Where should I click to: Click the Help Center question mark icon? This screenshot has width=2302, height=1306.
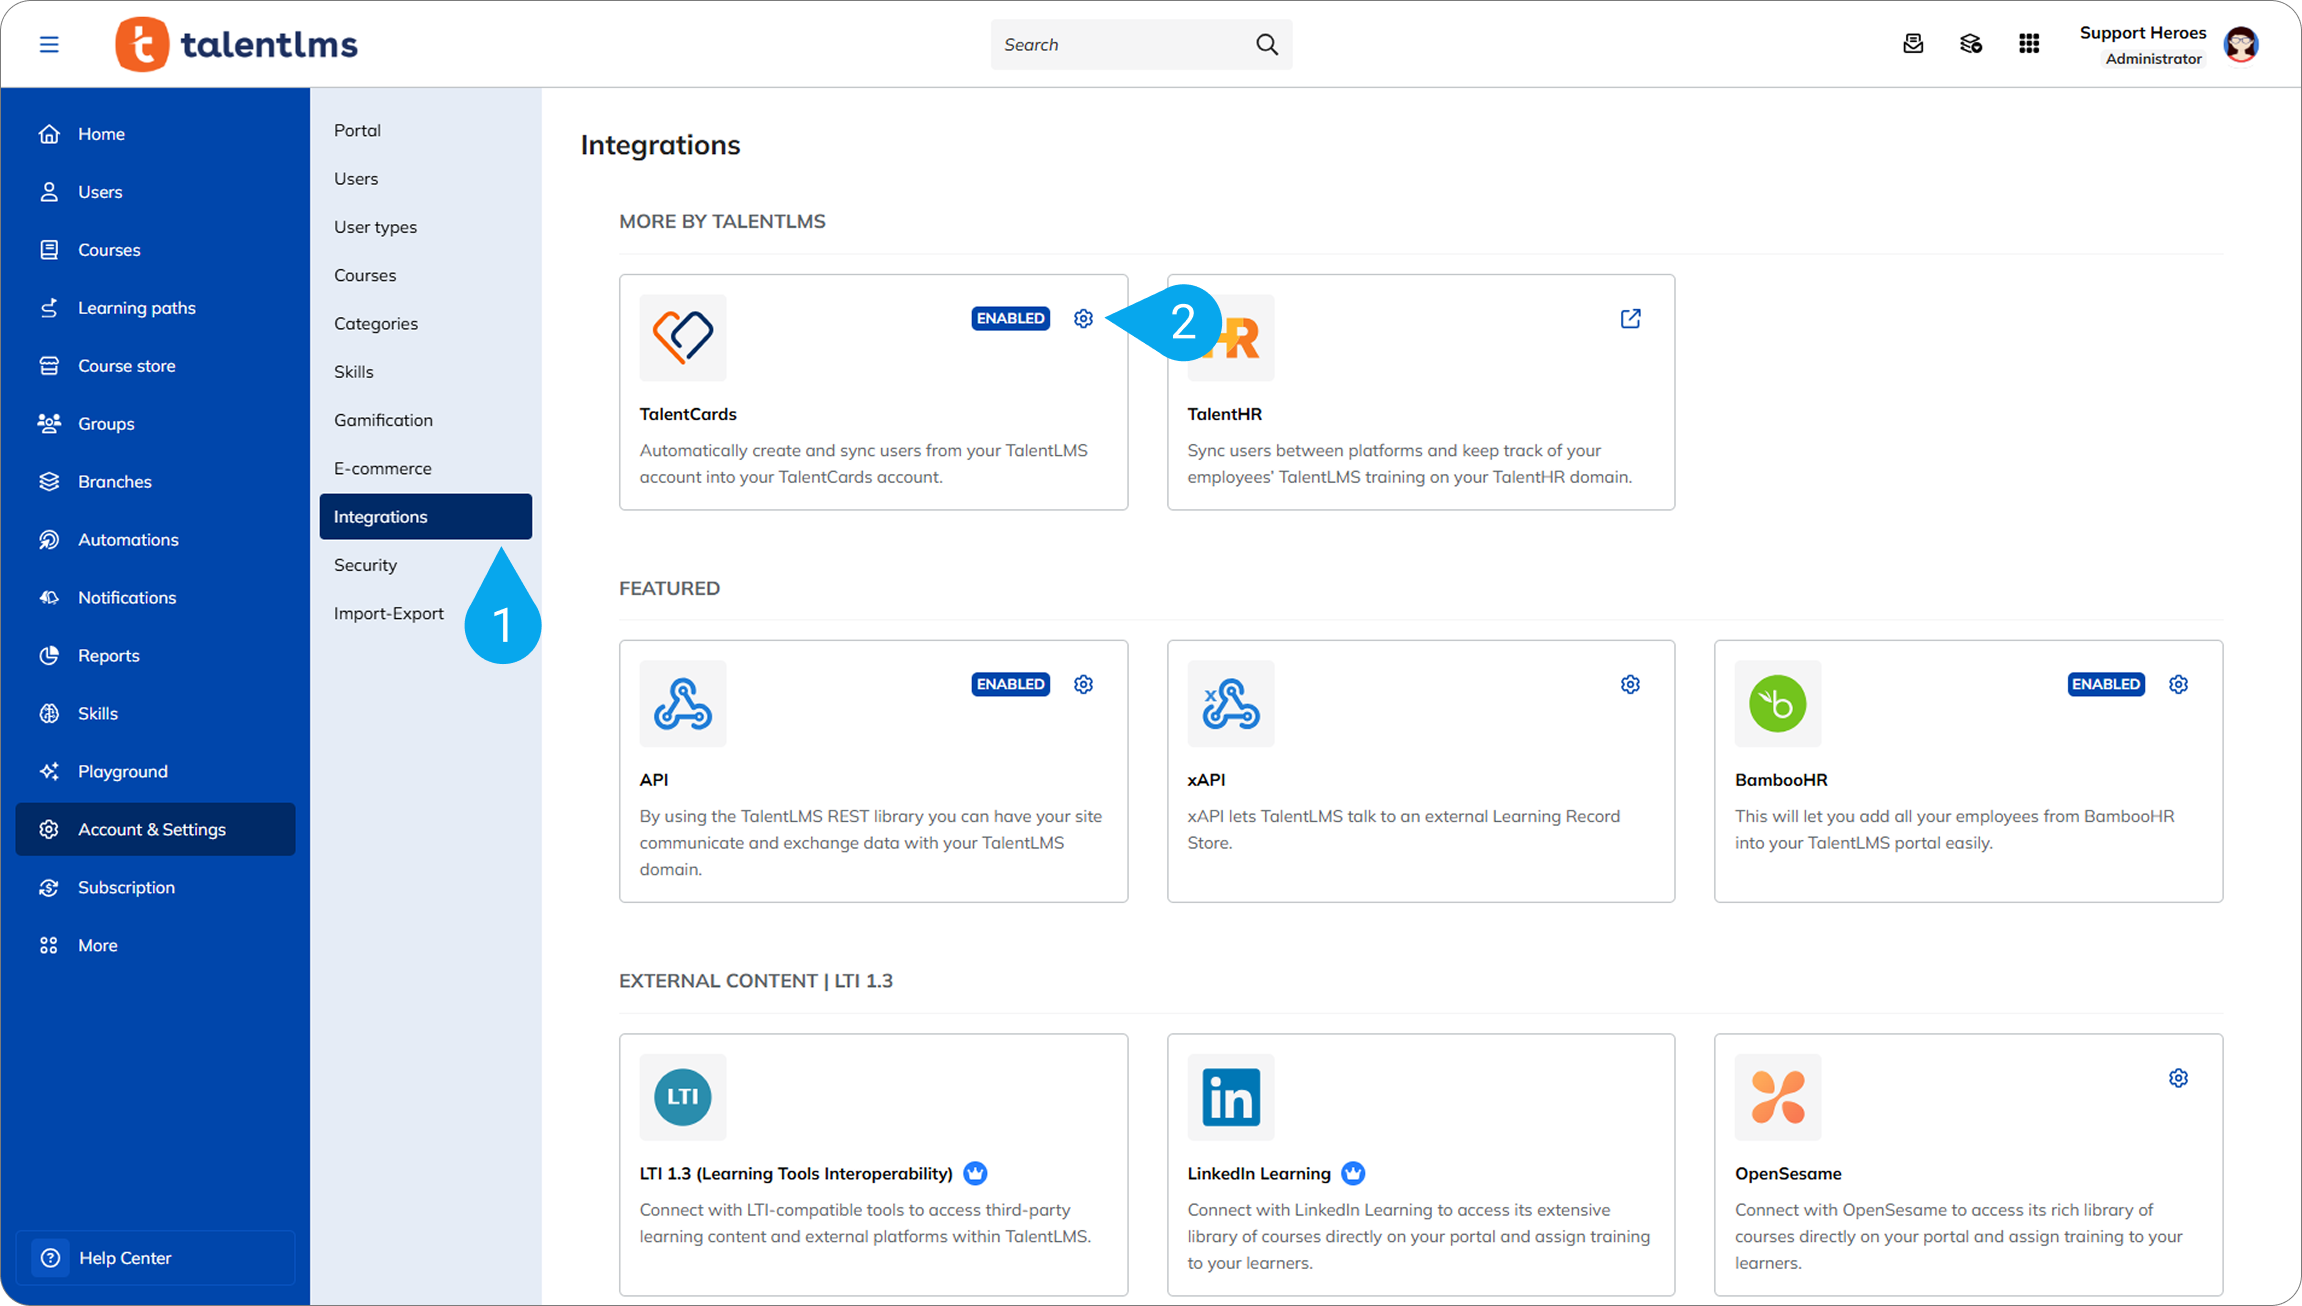click(51, 1258)
